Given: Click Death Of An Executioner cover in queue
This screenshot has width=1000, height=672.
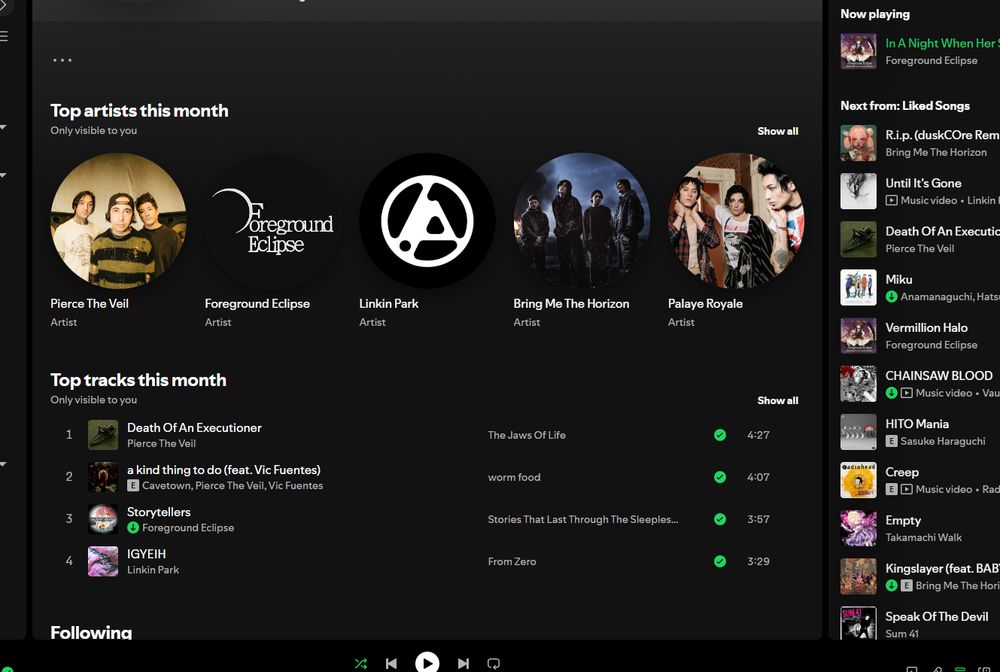Looking at the screenshot, I should pos(858,239).
